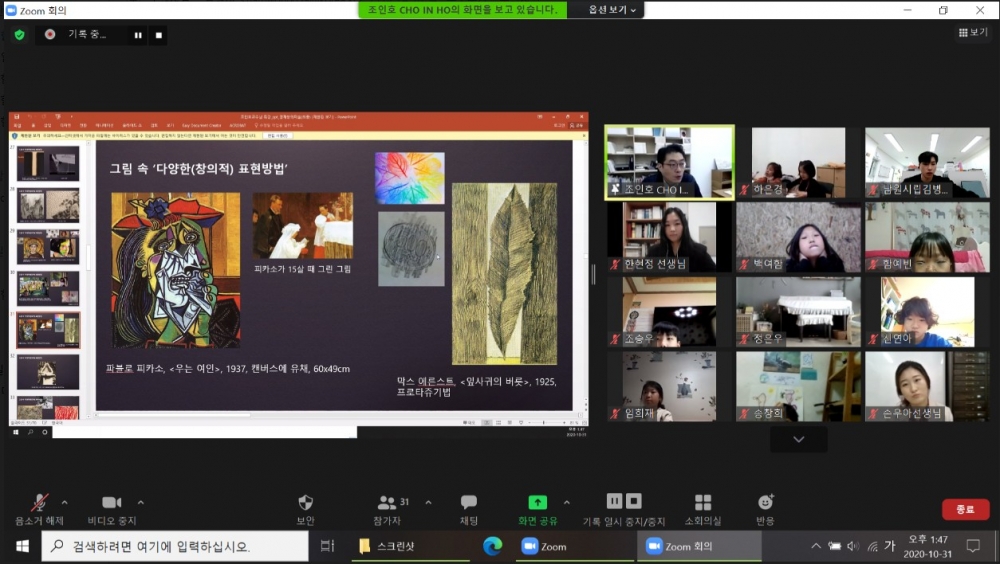Open the participants (참가자) panel
Image resolution: width=1000 pixels, height=564 pixels.
point(387,509)
